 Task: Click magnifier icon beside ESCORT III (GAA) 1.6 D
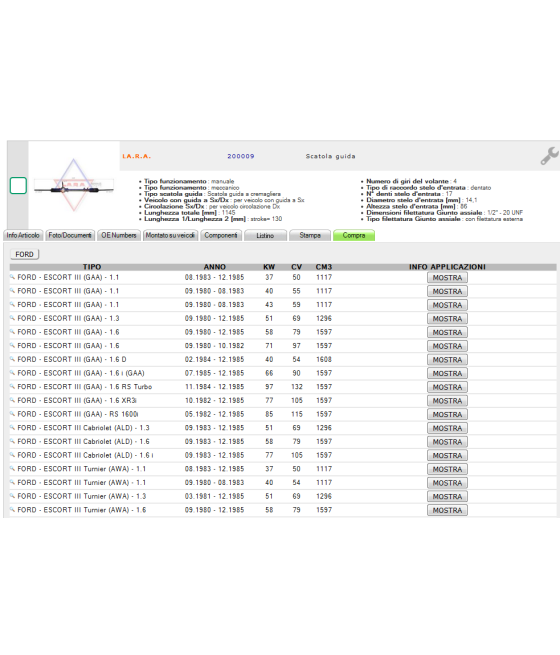coord(13,359)
